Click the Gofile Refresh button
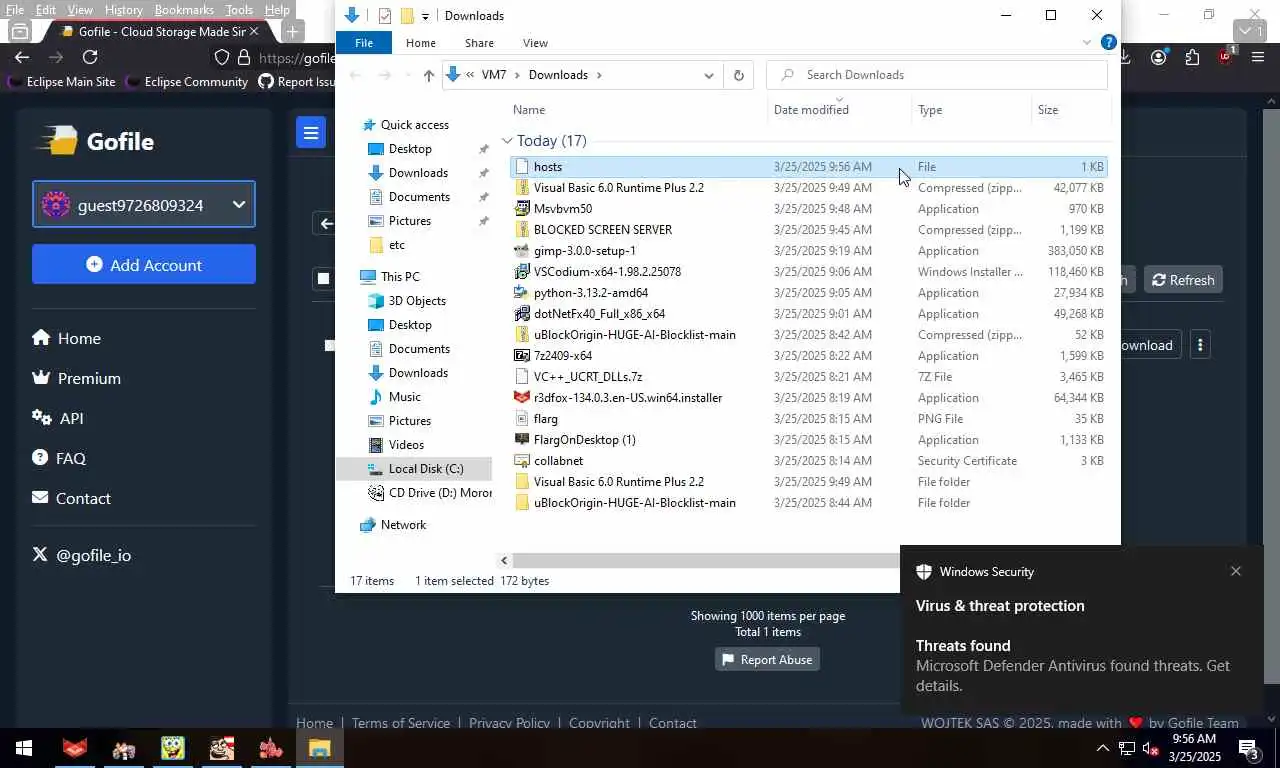The image size is (1280, 768). coord(1184,280)
